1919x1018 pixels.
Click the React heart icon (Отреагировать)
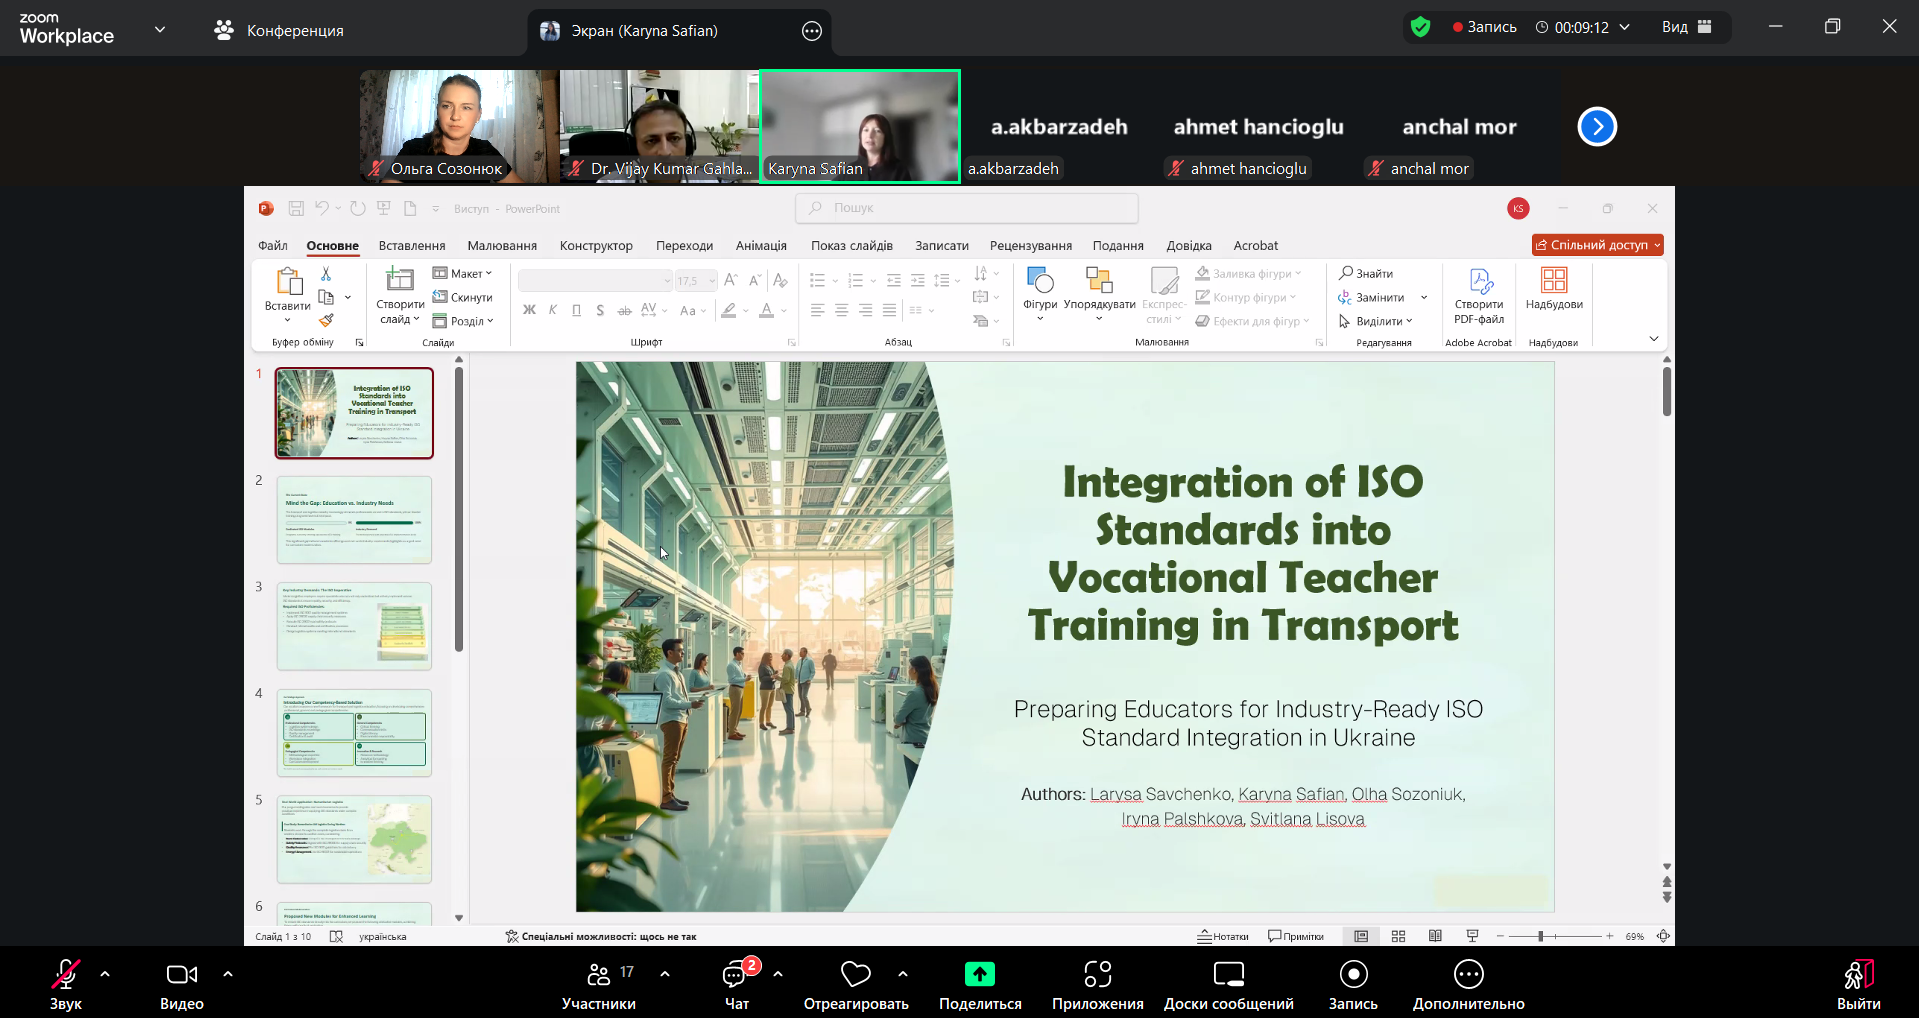tap(855, 975)
